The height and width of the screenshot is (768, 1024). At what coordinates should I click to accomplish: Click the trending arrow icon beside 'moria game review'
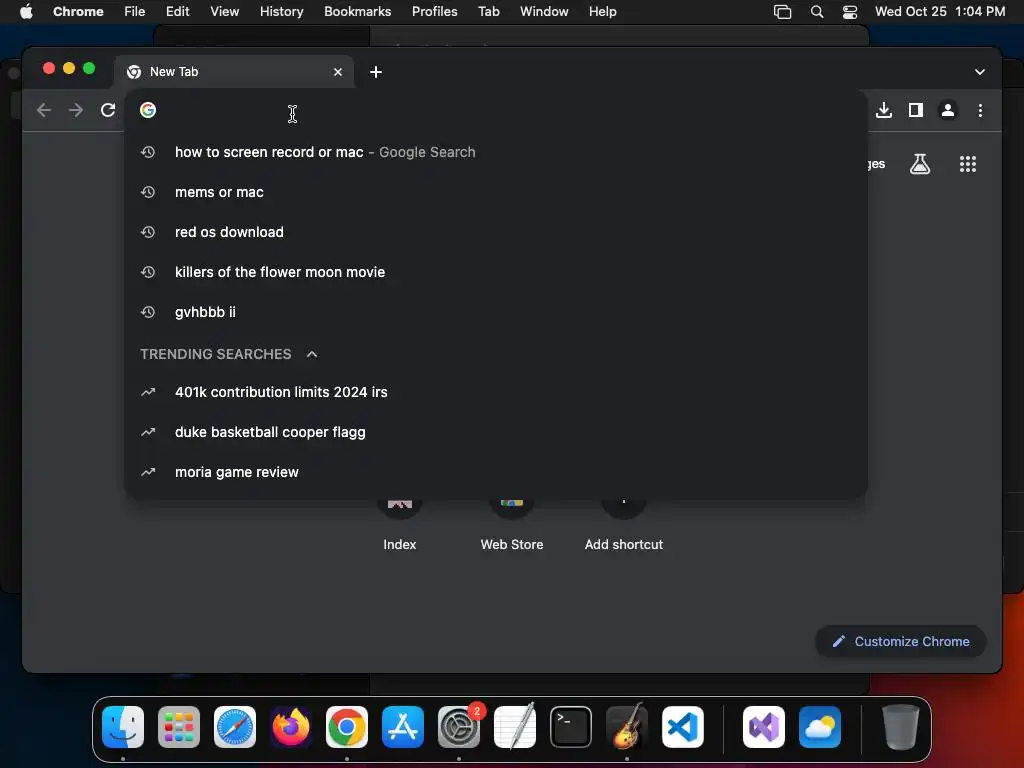[148, 472]
